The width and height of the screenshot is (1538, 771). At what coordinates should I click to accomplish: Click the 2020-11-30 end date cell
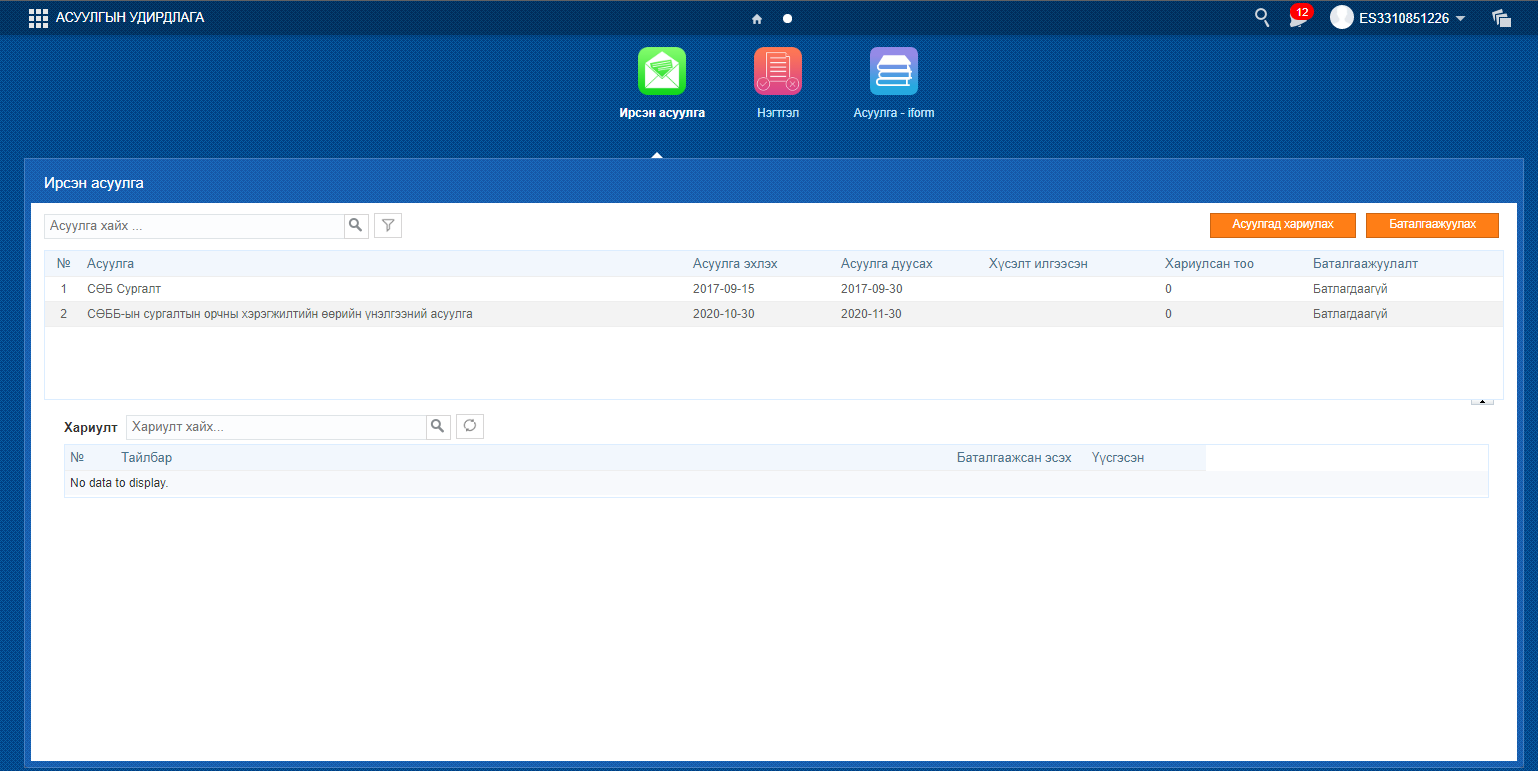coord(872,314)
